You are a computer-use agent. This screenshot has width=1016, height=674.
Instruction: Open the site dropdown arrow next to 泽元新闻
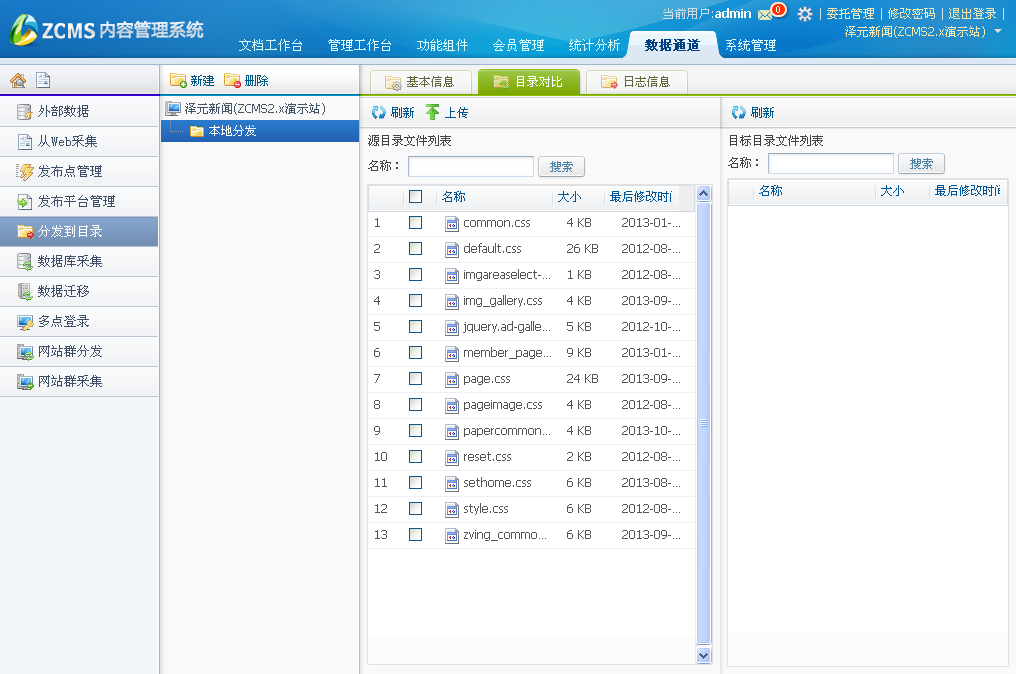(x=998, y=32)
